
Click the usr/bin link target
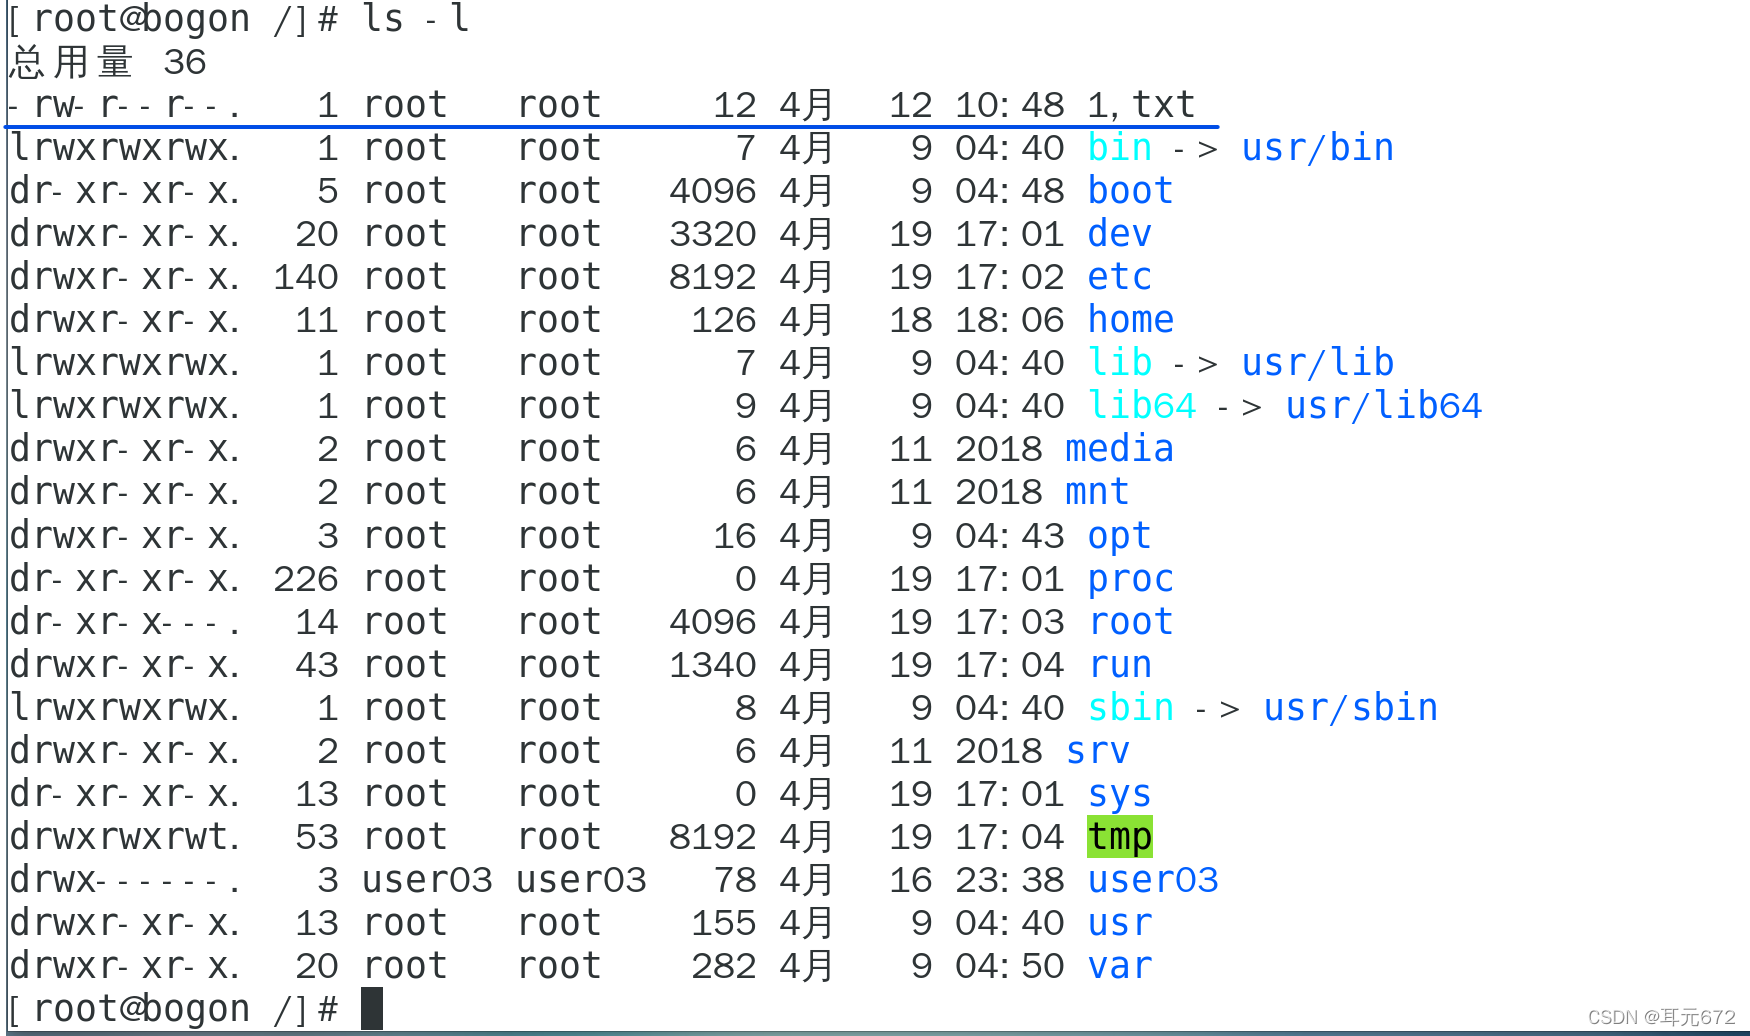(1317, 148)
